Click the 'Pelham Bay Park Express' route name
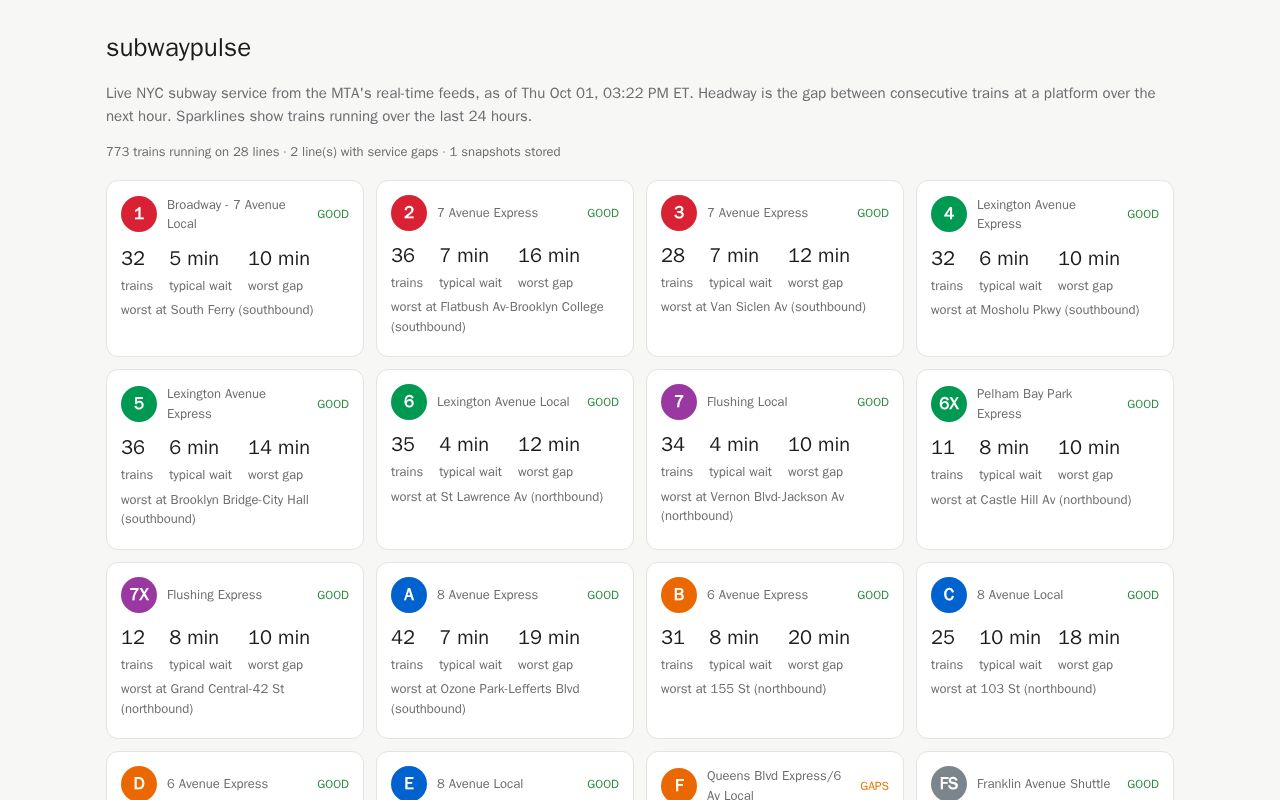Image resolution: width=1280 pixels, height=800 pixels. (x=1024, y=404)
